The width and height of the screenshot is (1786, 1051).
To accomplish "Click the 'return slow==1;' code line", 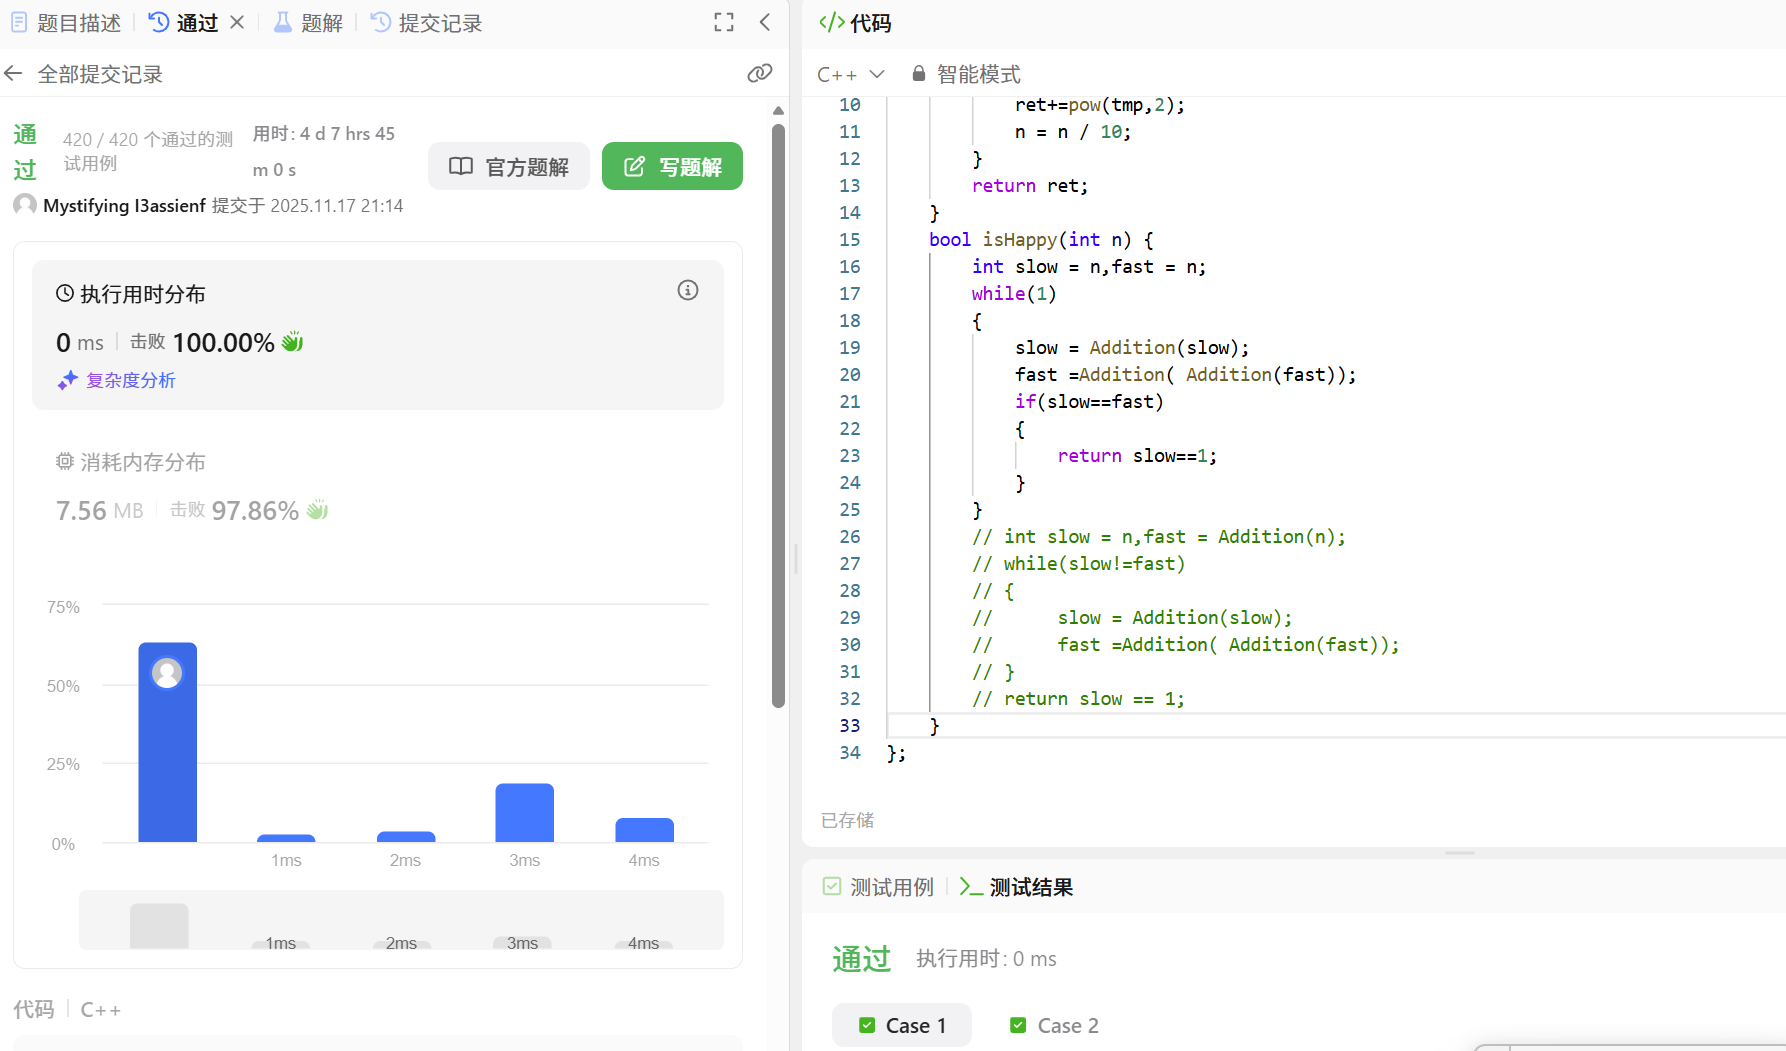I will click(x=1137, y=456).
